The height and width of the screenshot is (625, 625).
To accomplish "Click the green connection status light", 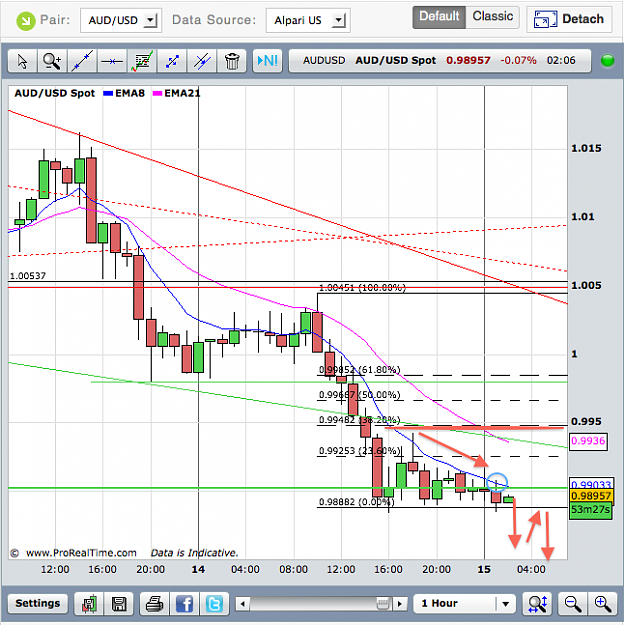I will [607, 61].
